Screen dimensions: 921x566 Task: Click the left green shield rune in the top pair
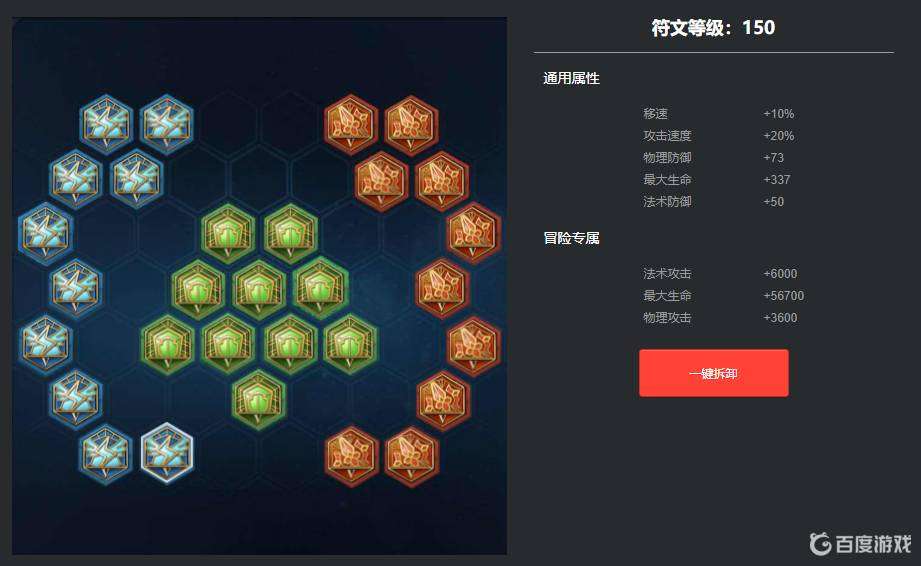[x=228, y=233]
